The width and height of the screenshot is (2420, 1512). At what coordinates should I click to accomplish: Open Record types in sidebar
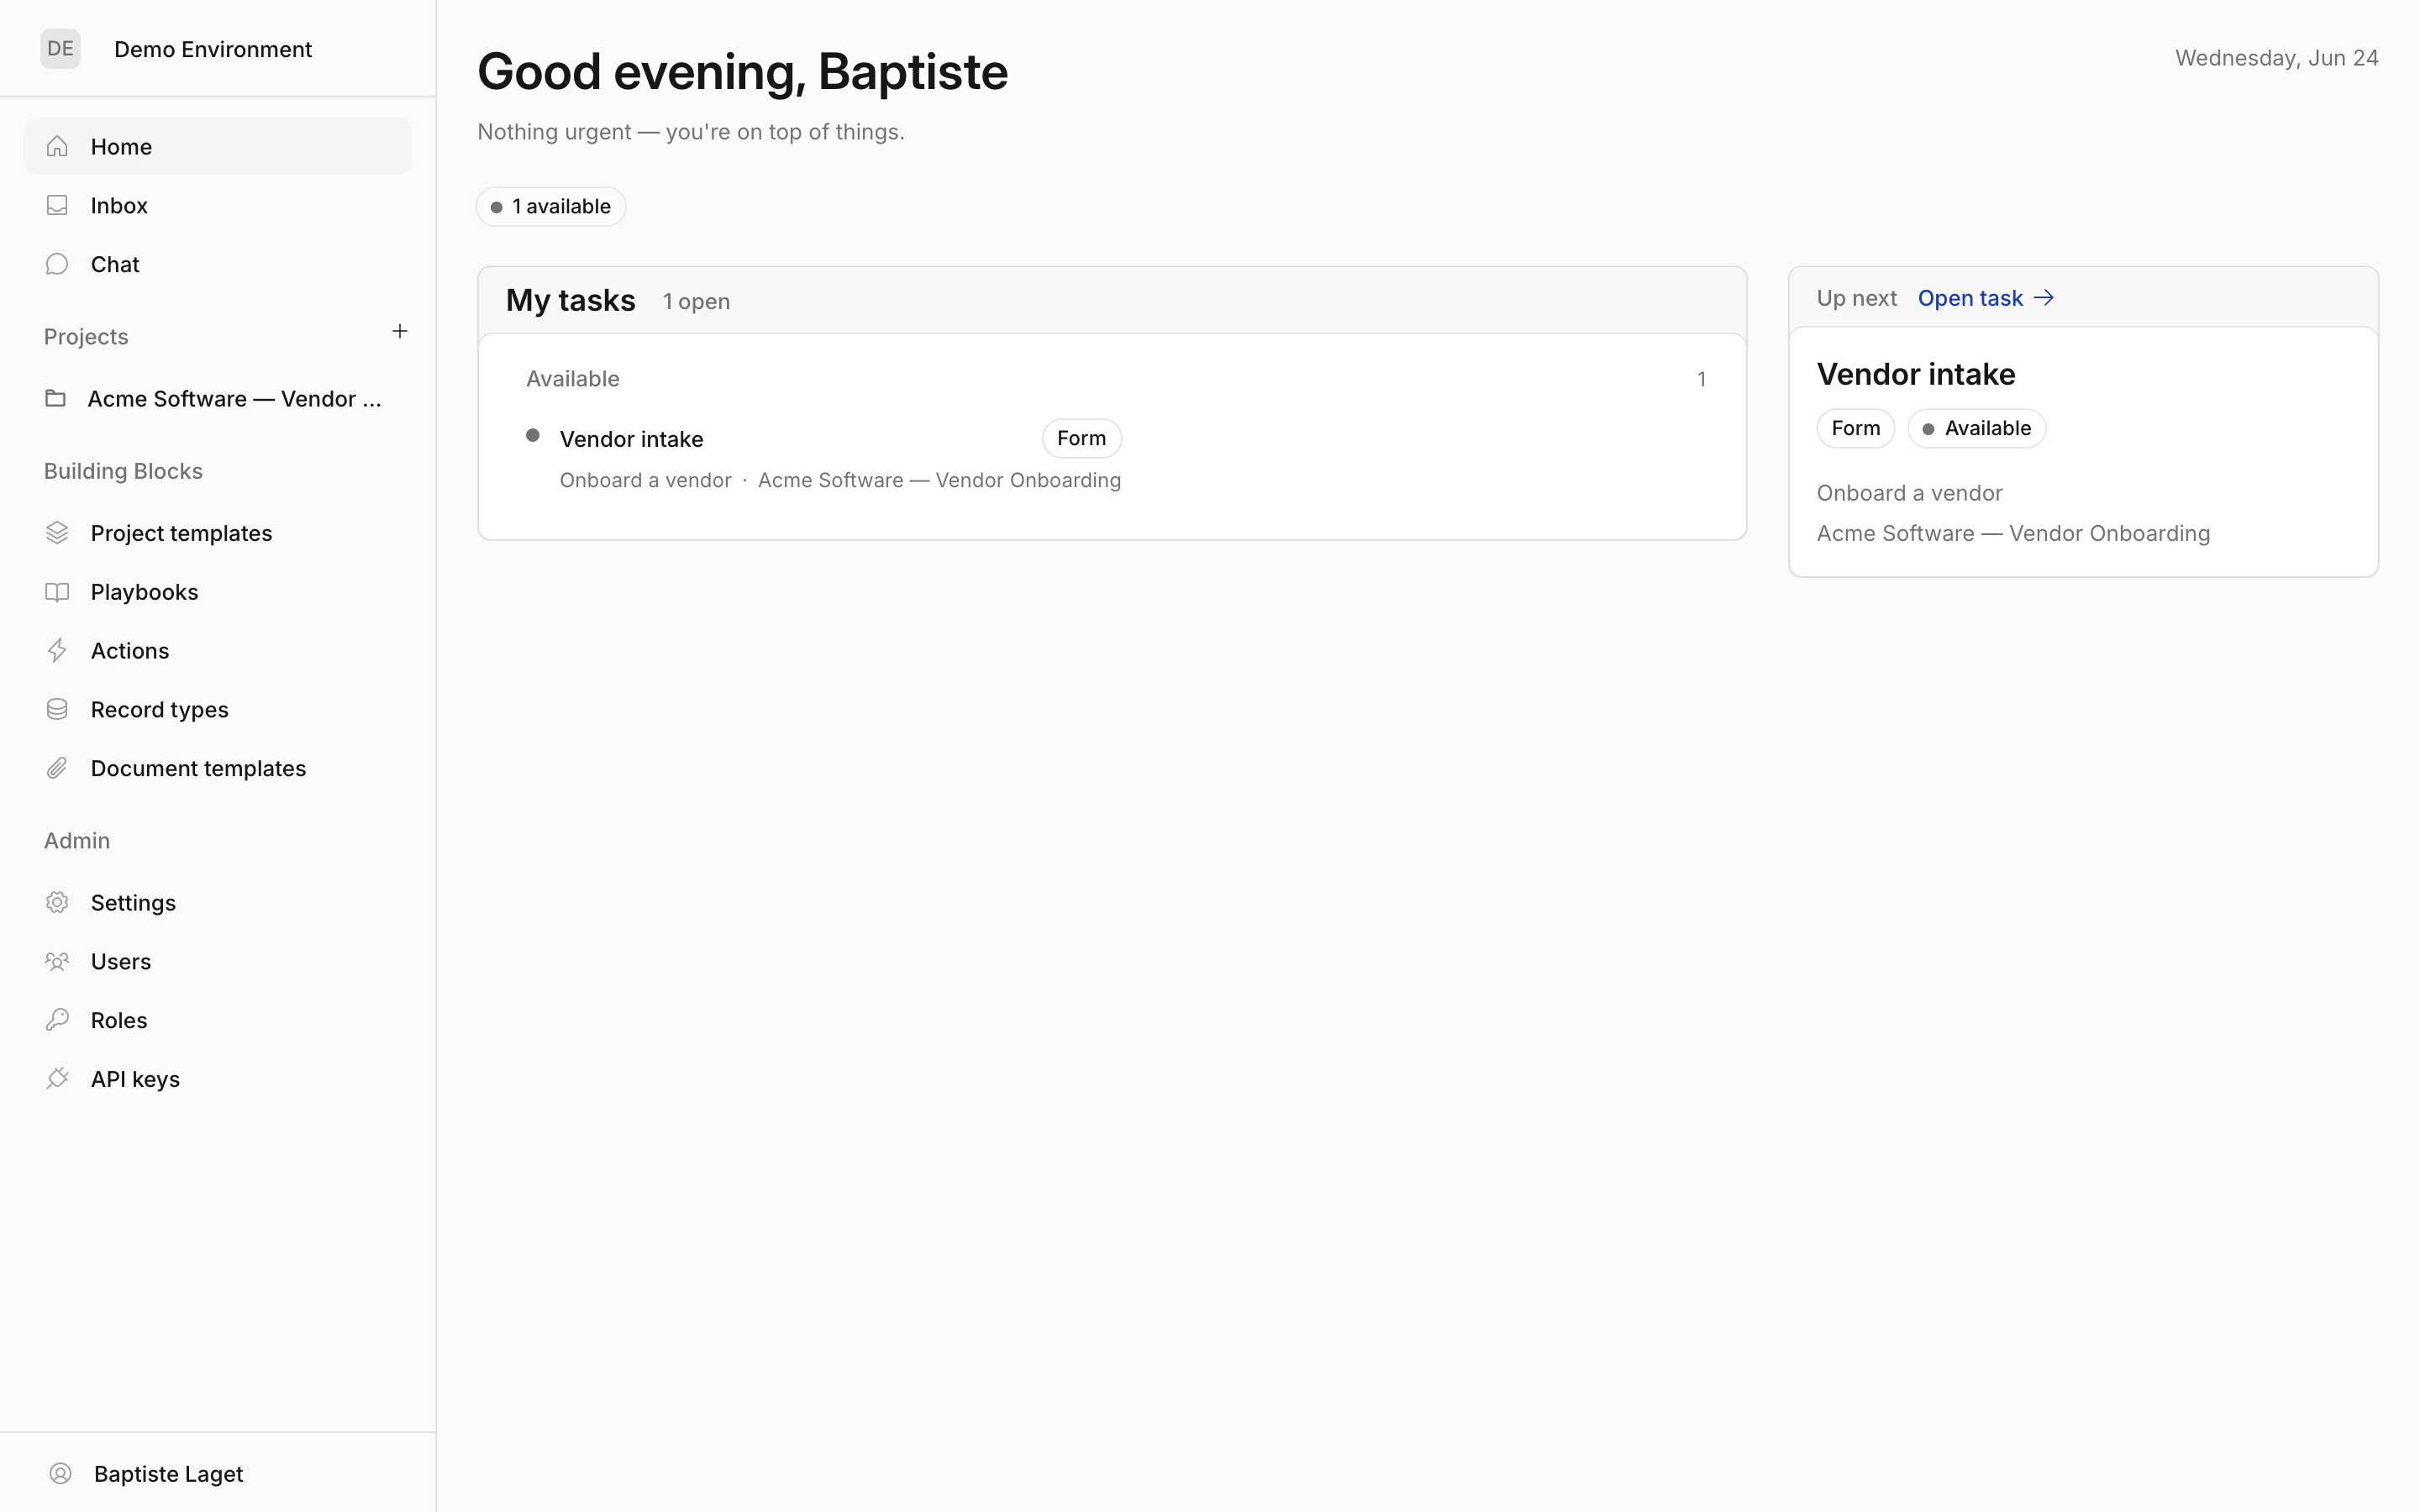tap(217, 709)
